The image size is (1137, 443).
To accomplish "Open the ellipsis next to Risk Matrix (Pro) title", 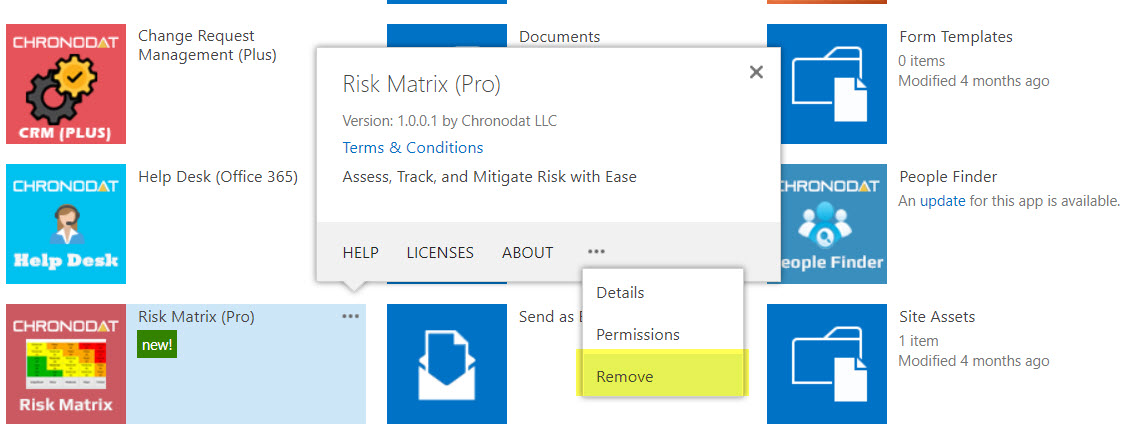I will click(350, 317).
